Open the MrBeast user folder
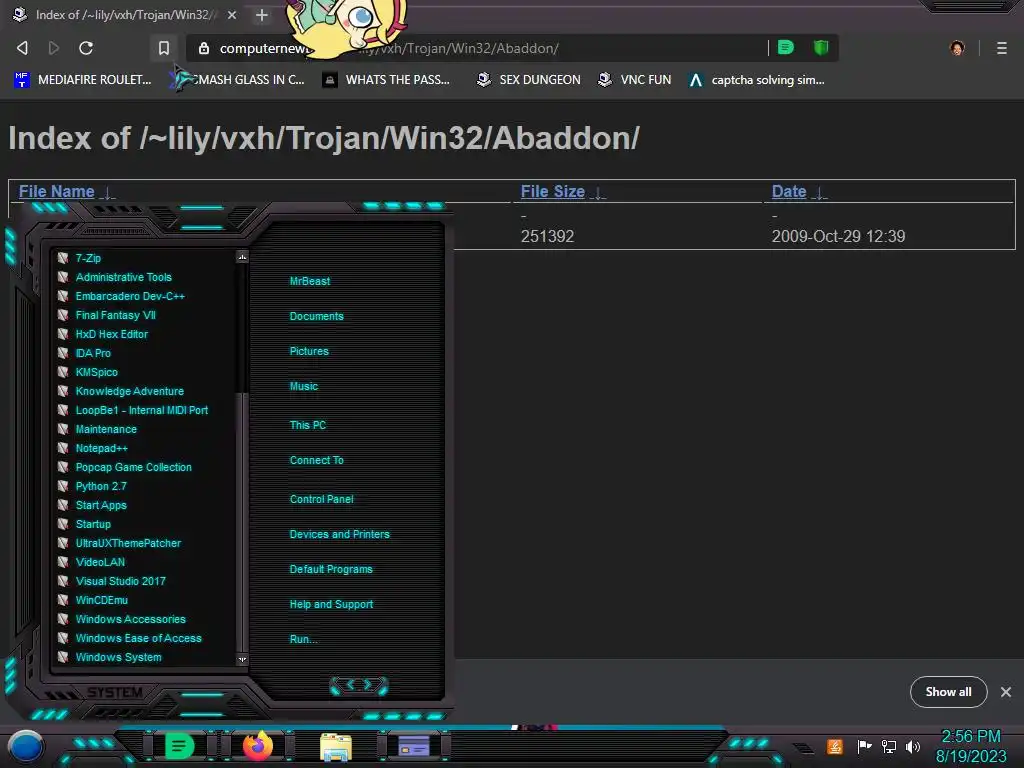The height and width of the screenshot is (768, 1024). click(x=310, y=281)
